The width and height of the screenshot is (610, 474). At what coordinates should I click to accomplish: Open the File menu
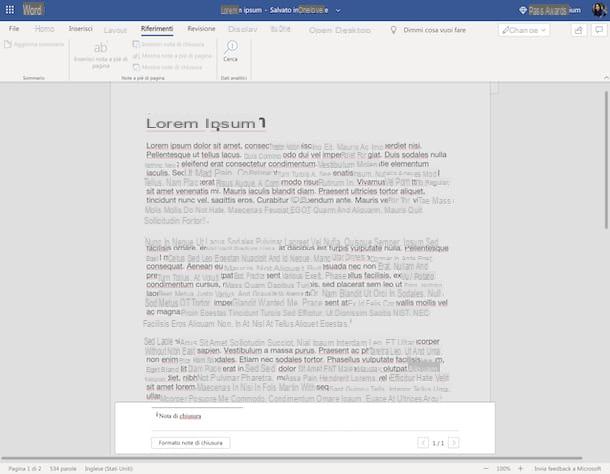14,29
